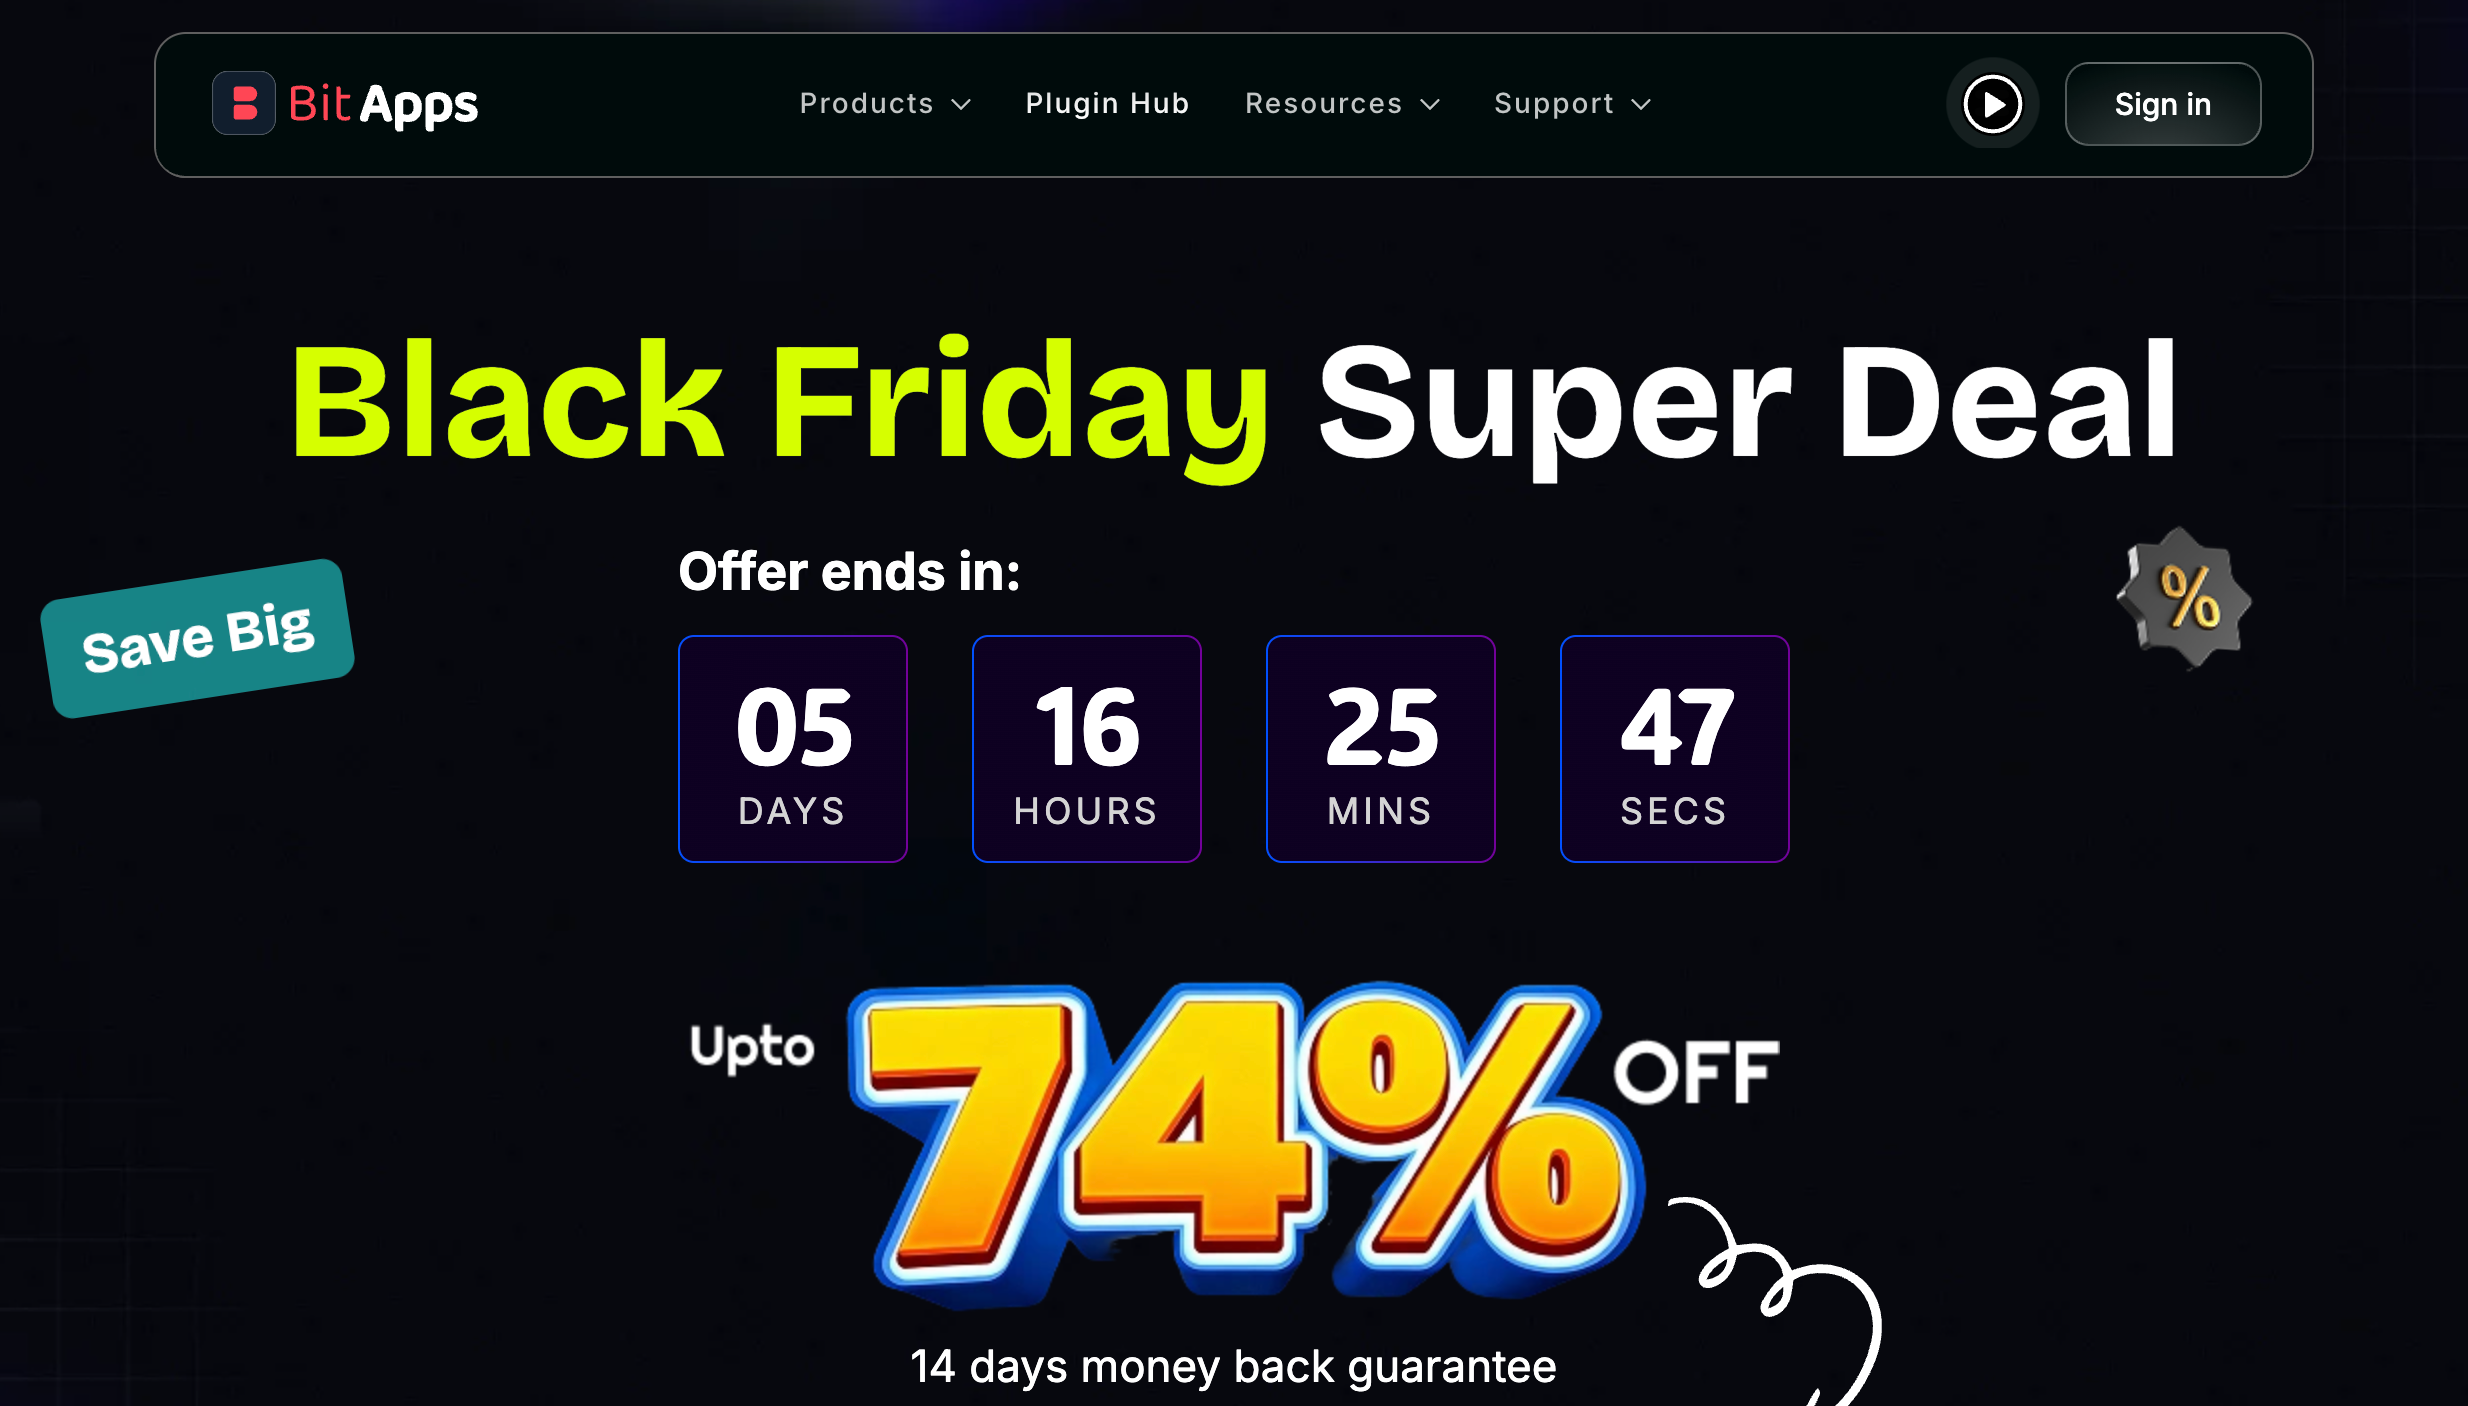Click the 'Offer ends in:' heading

click(849, 570)
